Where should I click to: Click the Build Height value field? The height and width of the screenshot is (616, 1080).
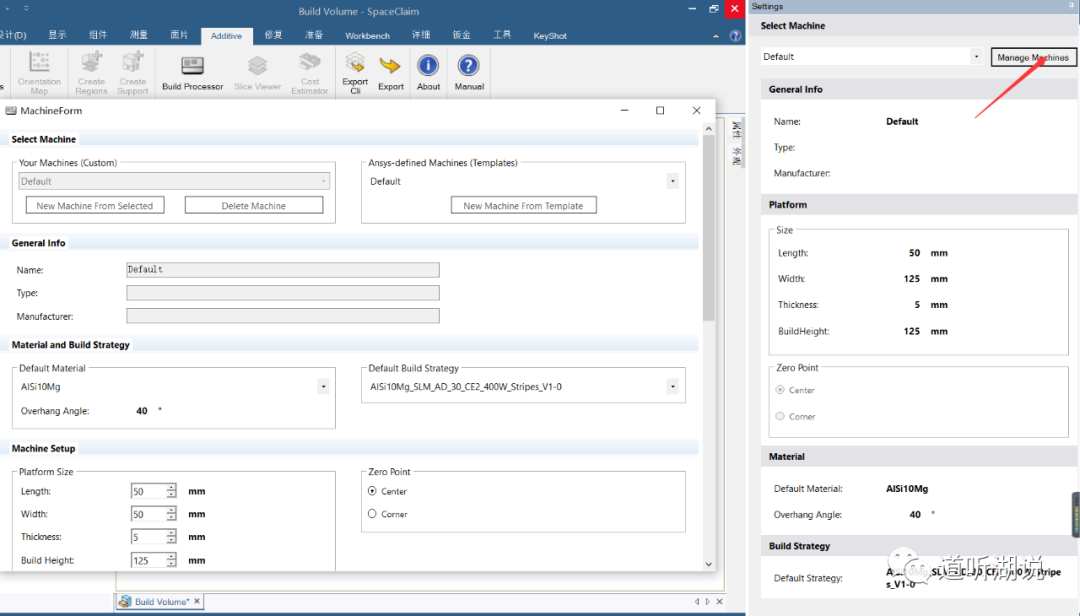click(x=148, y=560)
